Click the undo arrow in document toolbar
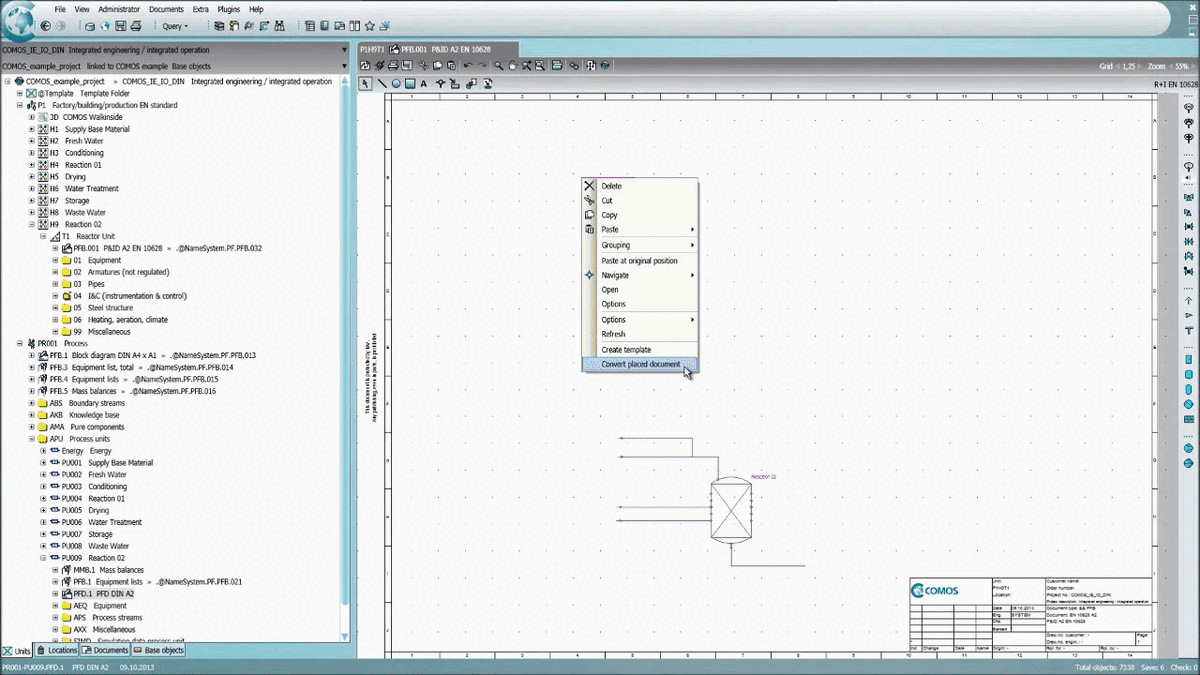This screenshot has width=1200, height=675. [467, 66]
